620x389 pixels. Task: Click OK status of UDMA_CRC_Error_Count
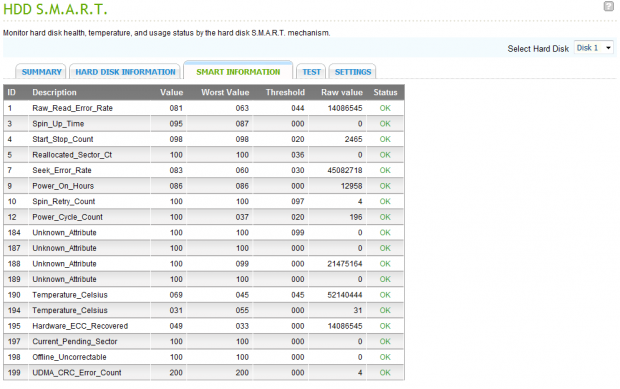coord(385,373)
